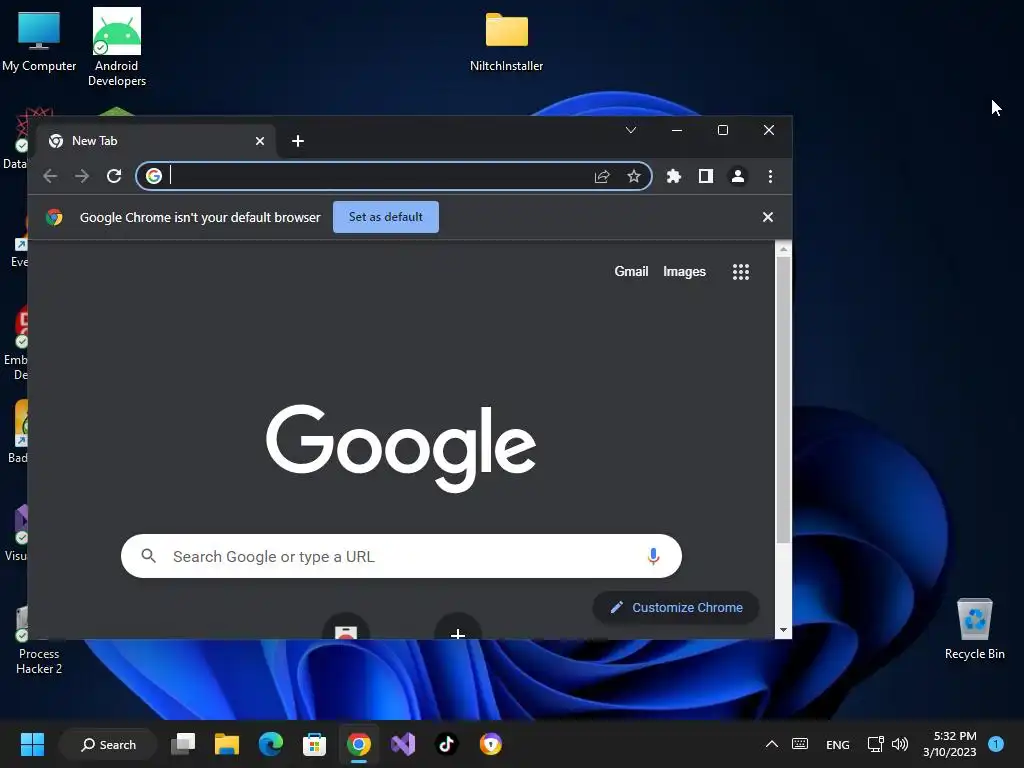The image size is (1024, 768).
Task: Select the My Computer desktop icon
Action: click(x=39, y=40)
